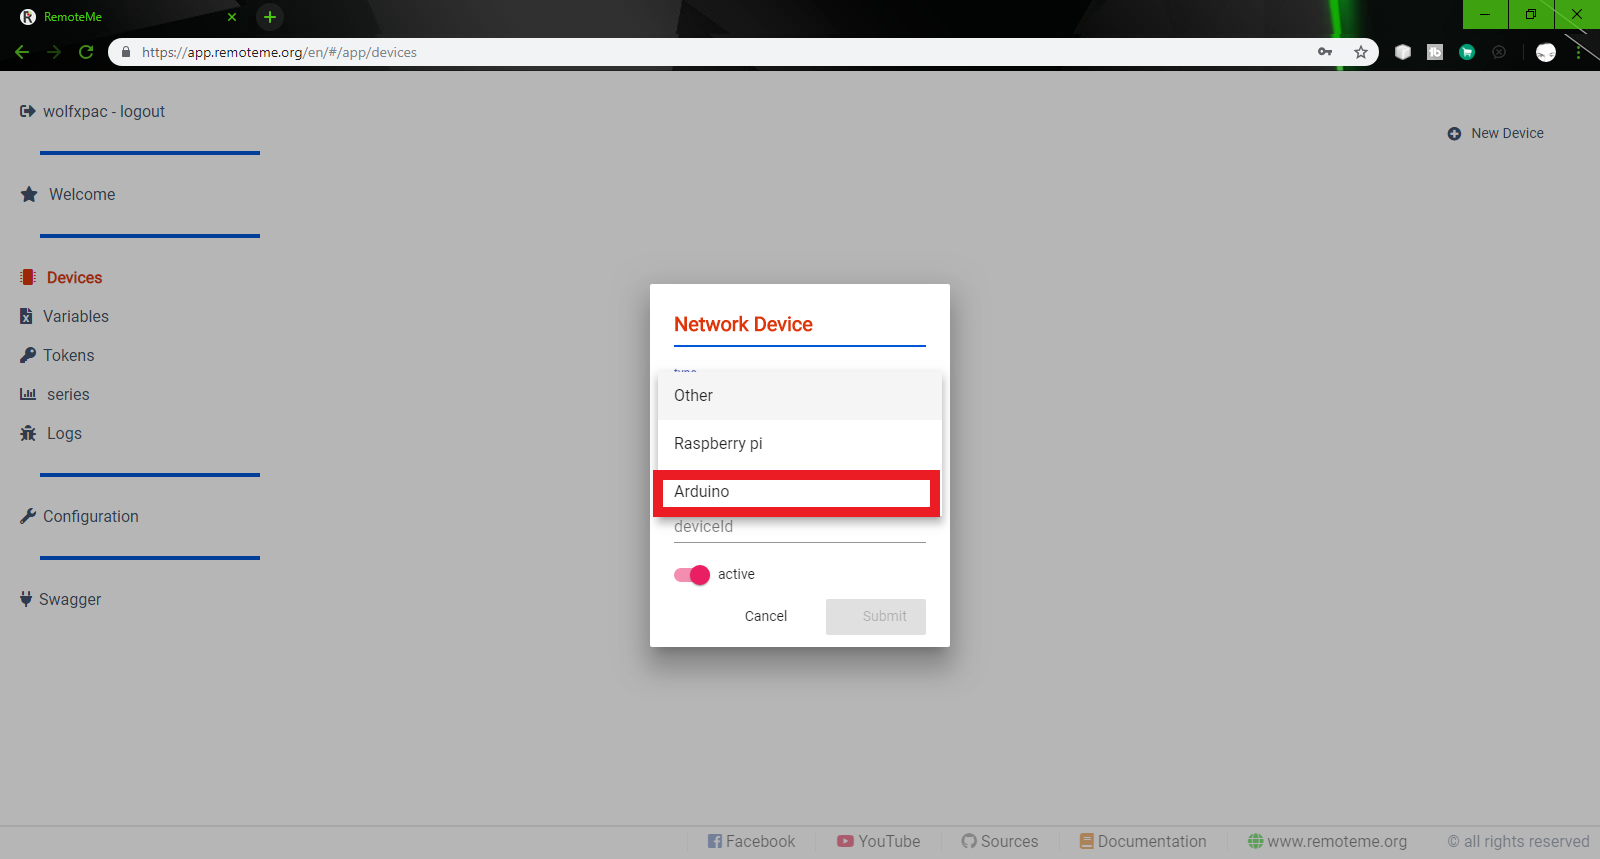Image resolution: width=1600 pixels, height=859 pixels.
Task: Open Swagger API page
Action: 70,600
